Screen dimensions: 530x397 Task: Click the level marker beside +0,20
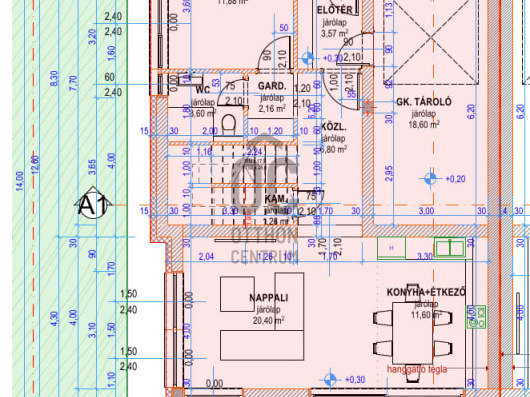(430, 179)
